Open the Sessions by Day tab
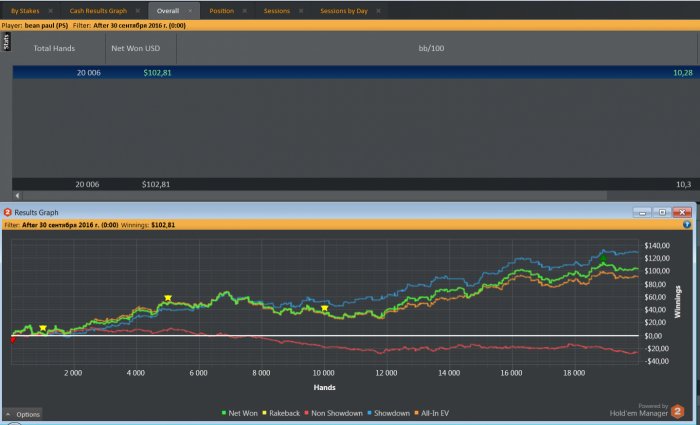The width and height of the screenshot is (700, 425). pos(344,11)
